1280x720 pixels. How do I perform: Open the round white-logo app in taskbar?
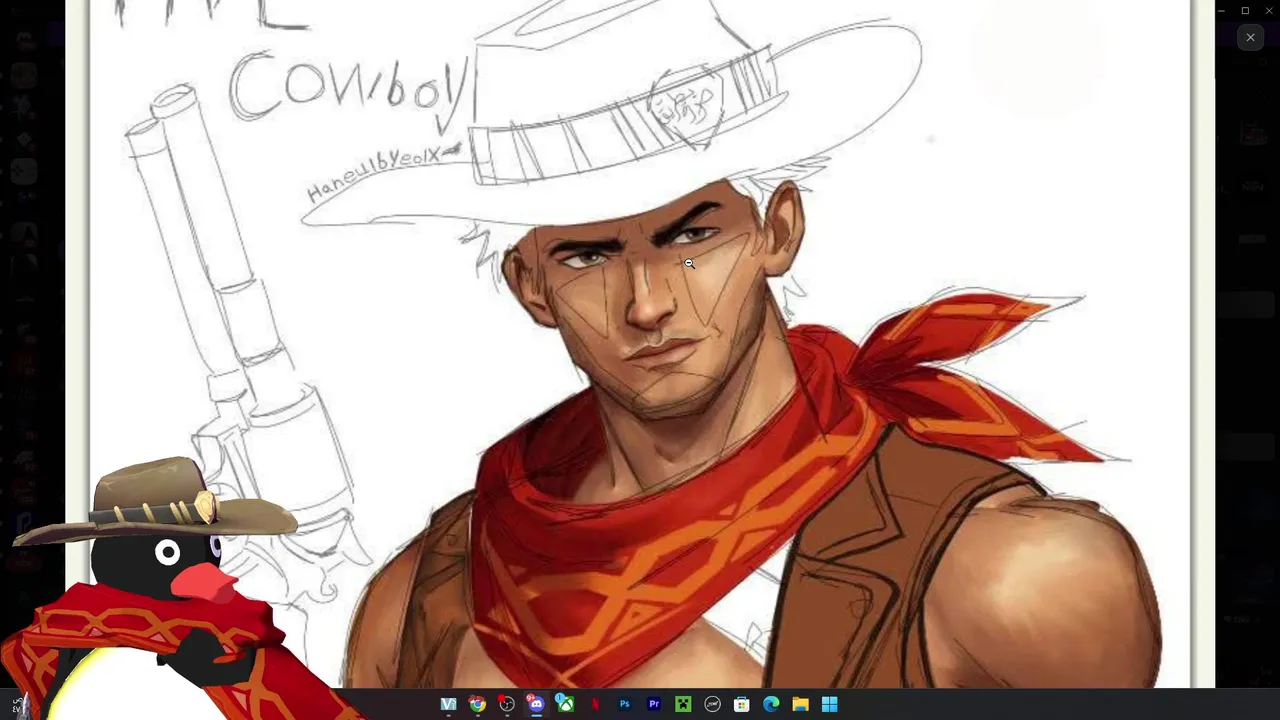pyautogui.click(x=712, y=705)
